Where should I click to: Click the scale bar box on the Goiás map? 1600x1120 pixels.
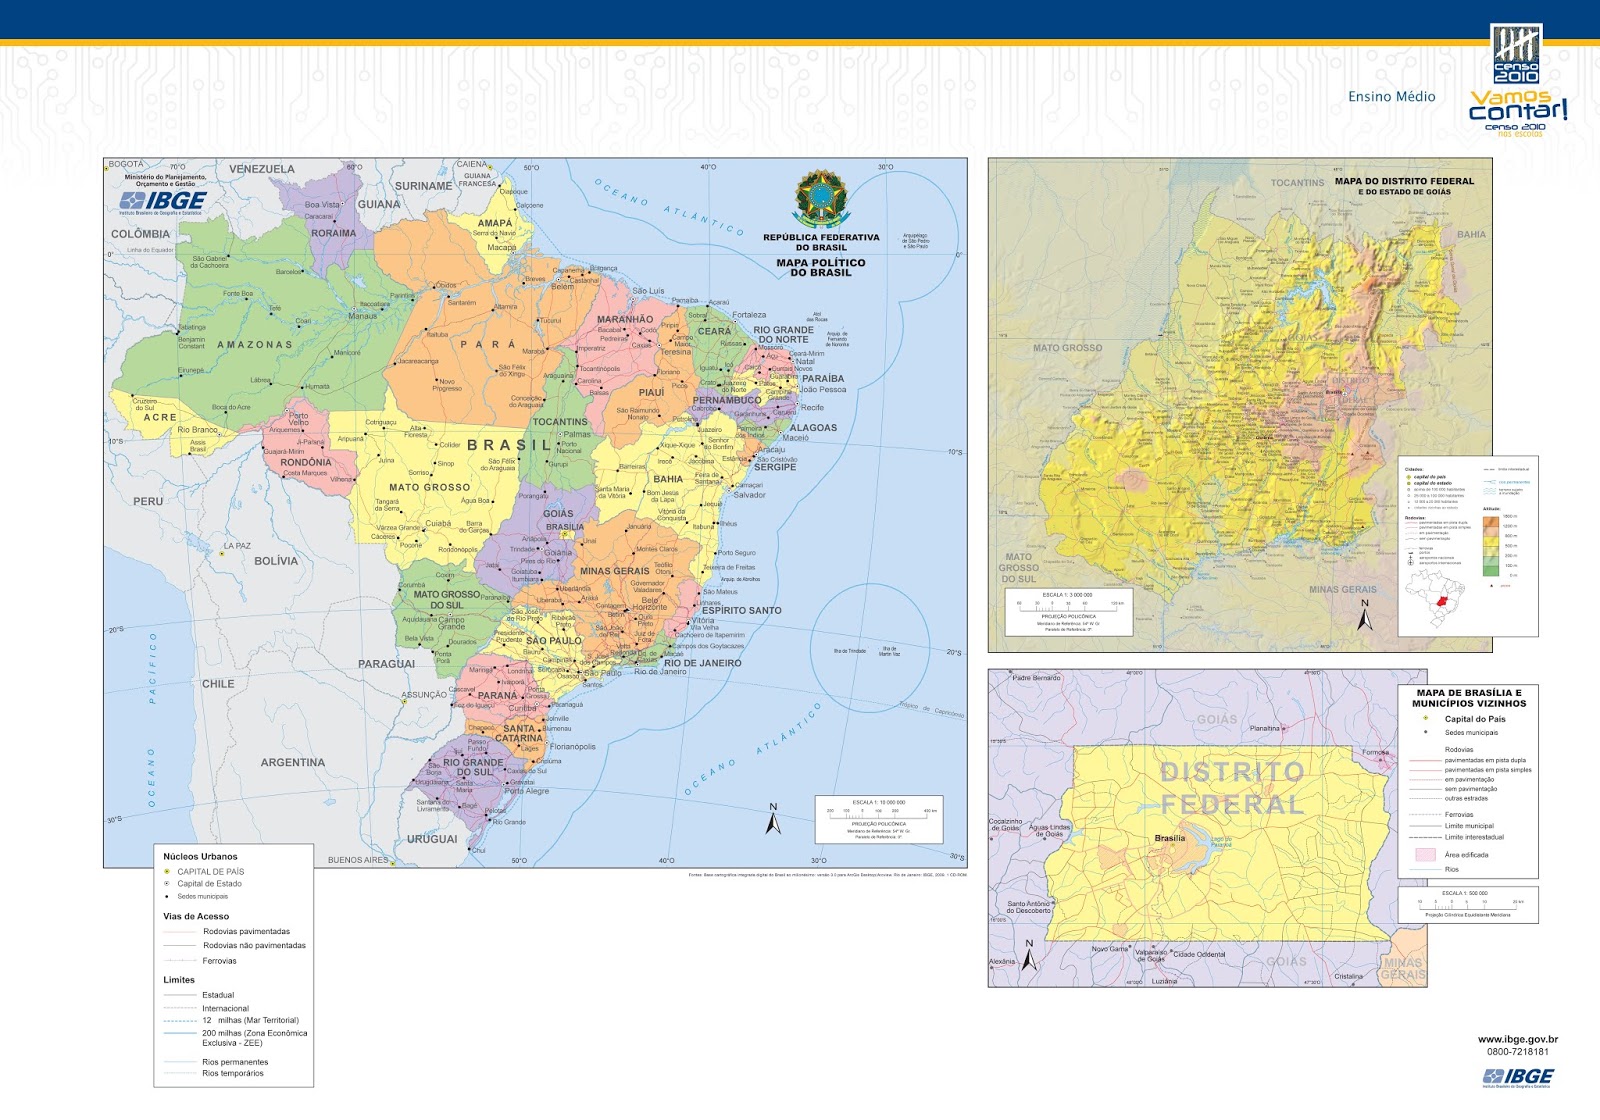(1069, 611)
